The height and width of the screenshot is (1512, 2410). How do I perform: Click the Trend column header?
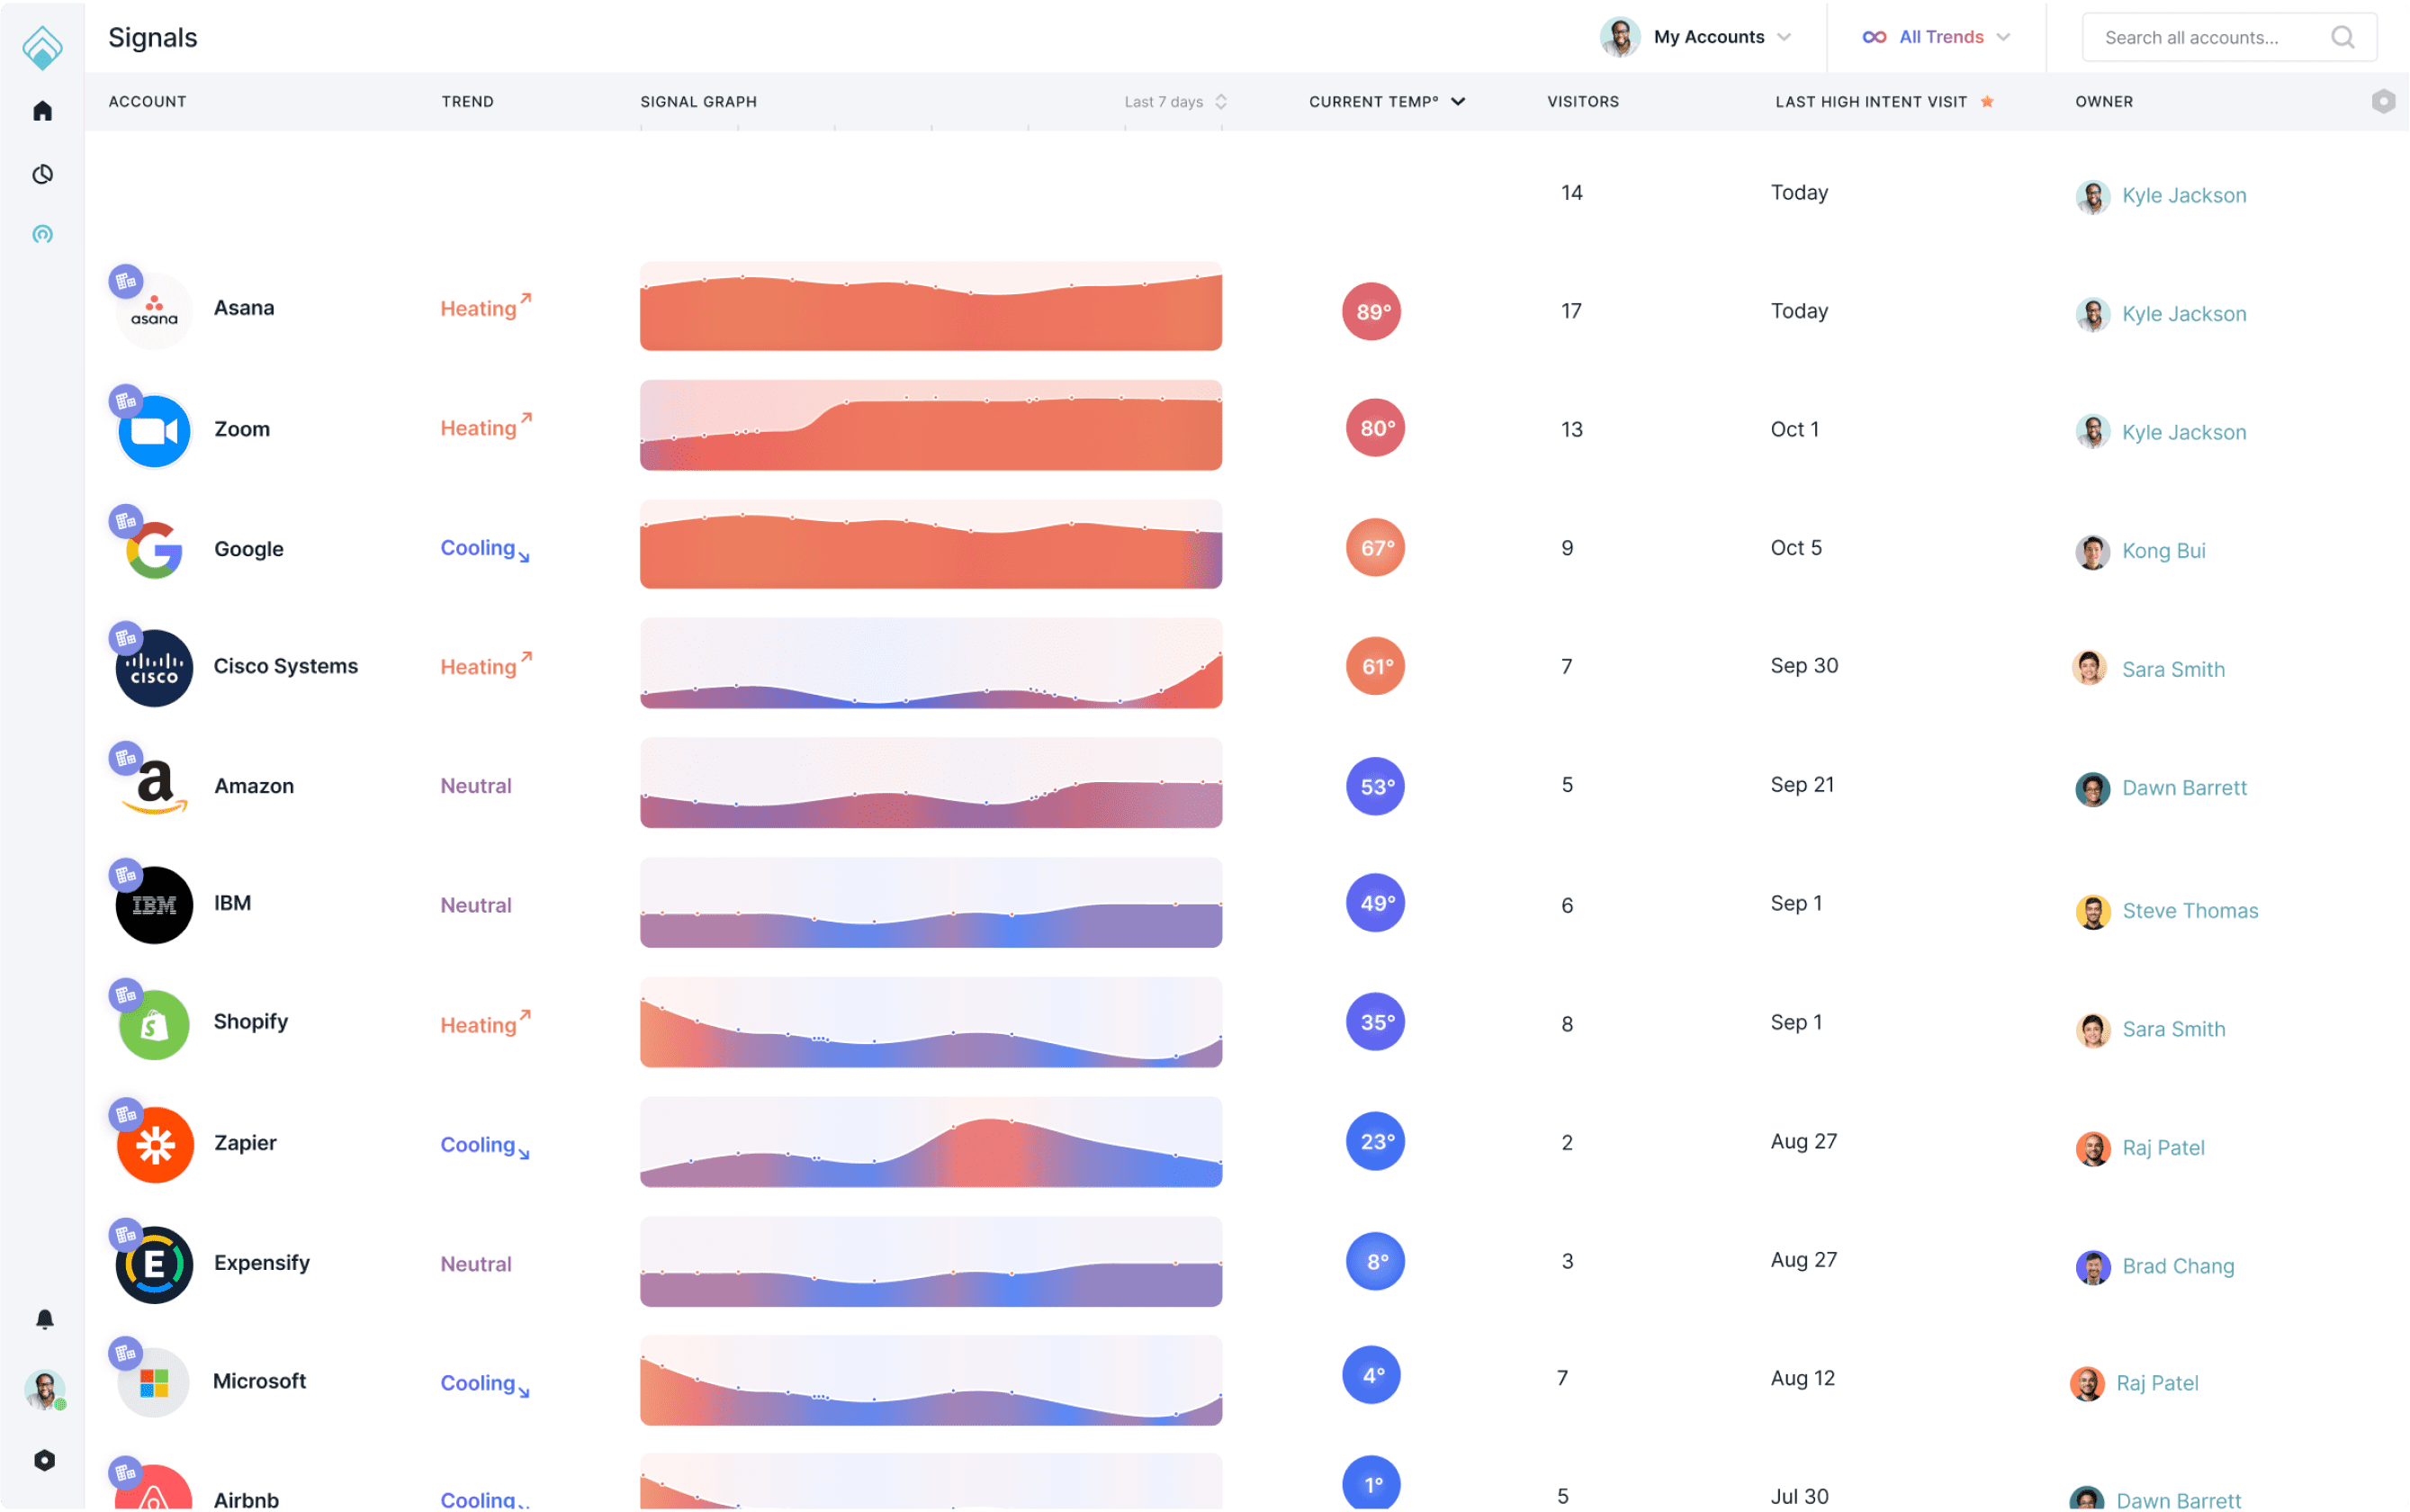coord(467,101)
